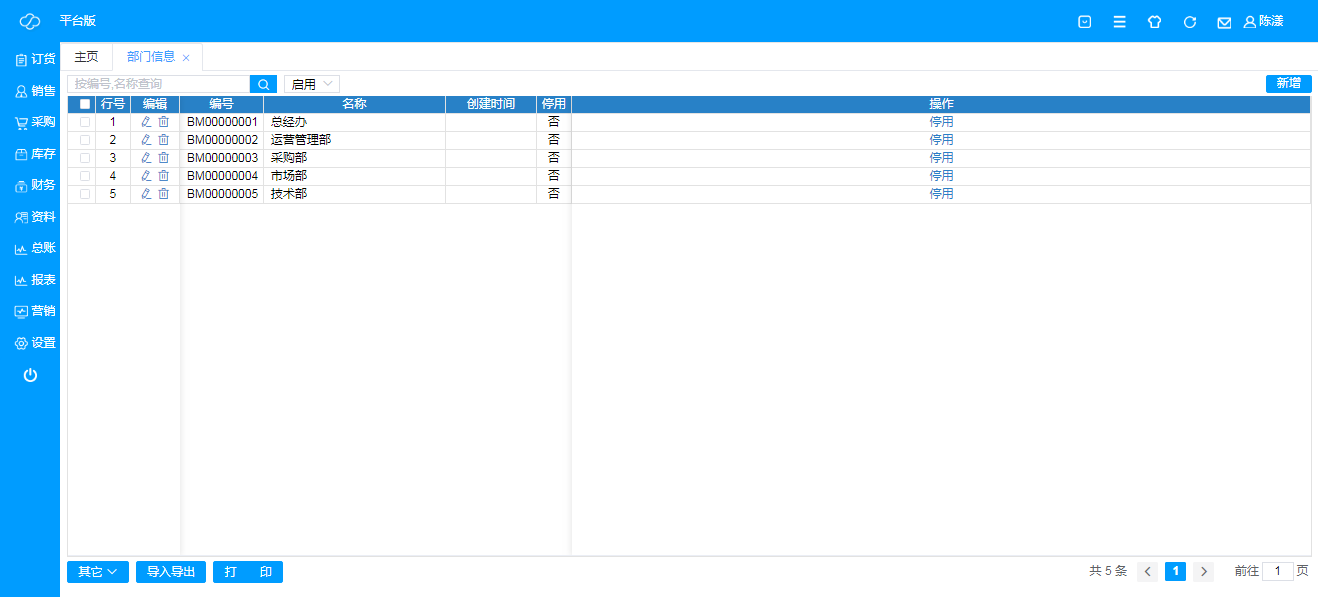Check the row 2 运营管理部 checkbox
This screenshot has height=597, width=1318.
coord(85,140)
